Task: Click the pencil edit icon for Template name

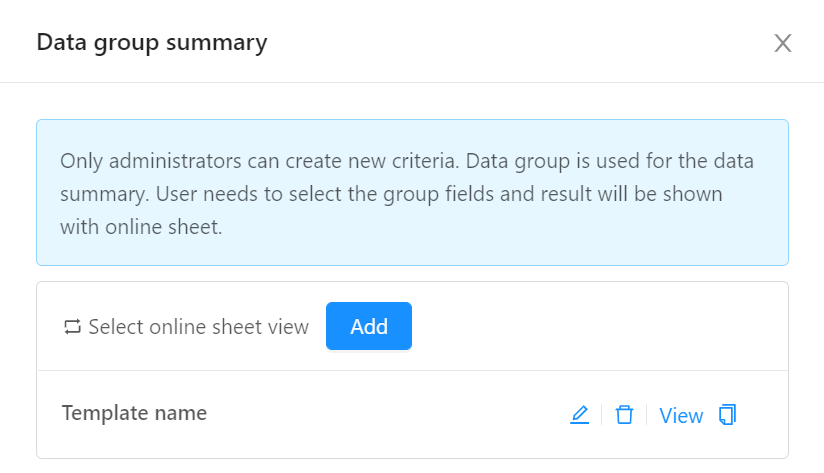Action: point(579,415)
